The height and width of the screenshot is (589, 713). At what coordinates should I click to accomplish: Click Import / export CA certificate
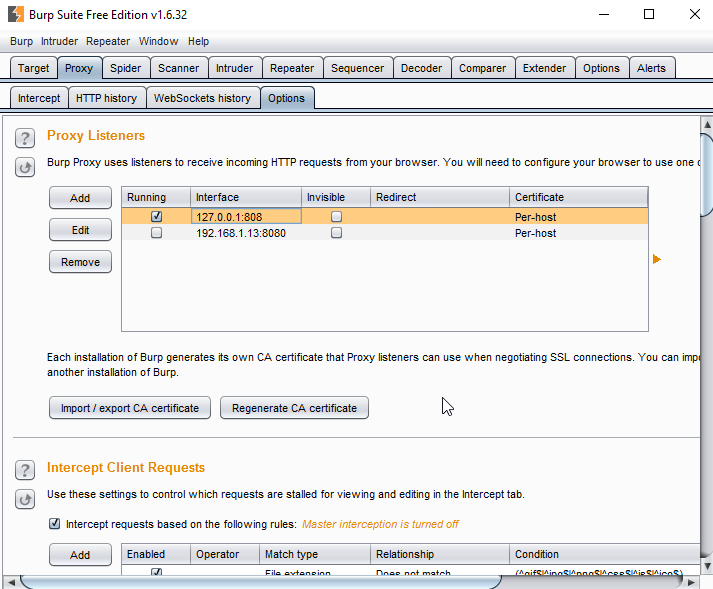coord(130,408)
